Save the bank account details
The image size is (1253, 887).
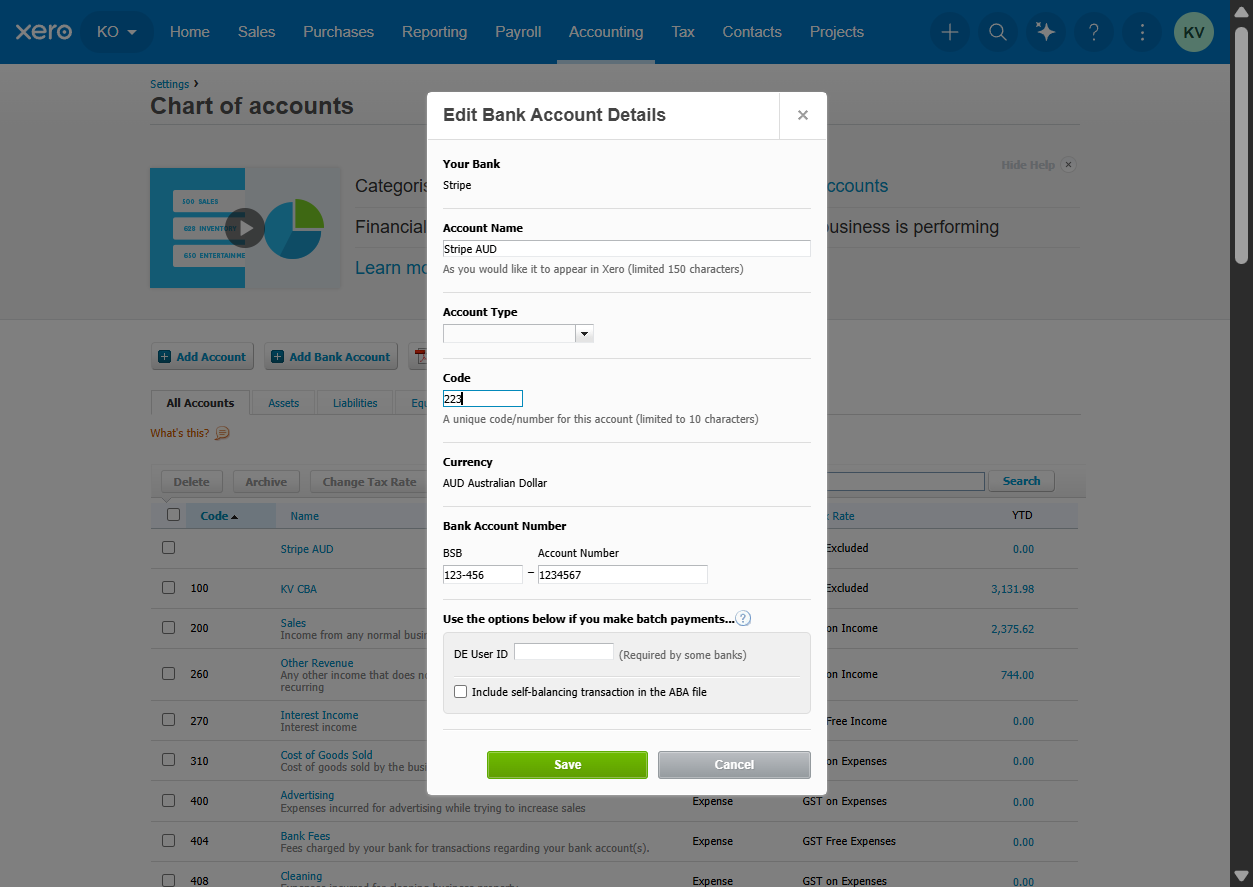pyautogui.click(x=567, y=764)
